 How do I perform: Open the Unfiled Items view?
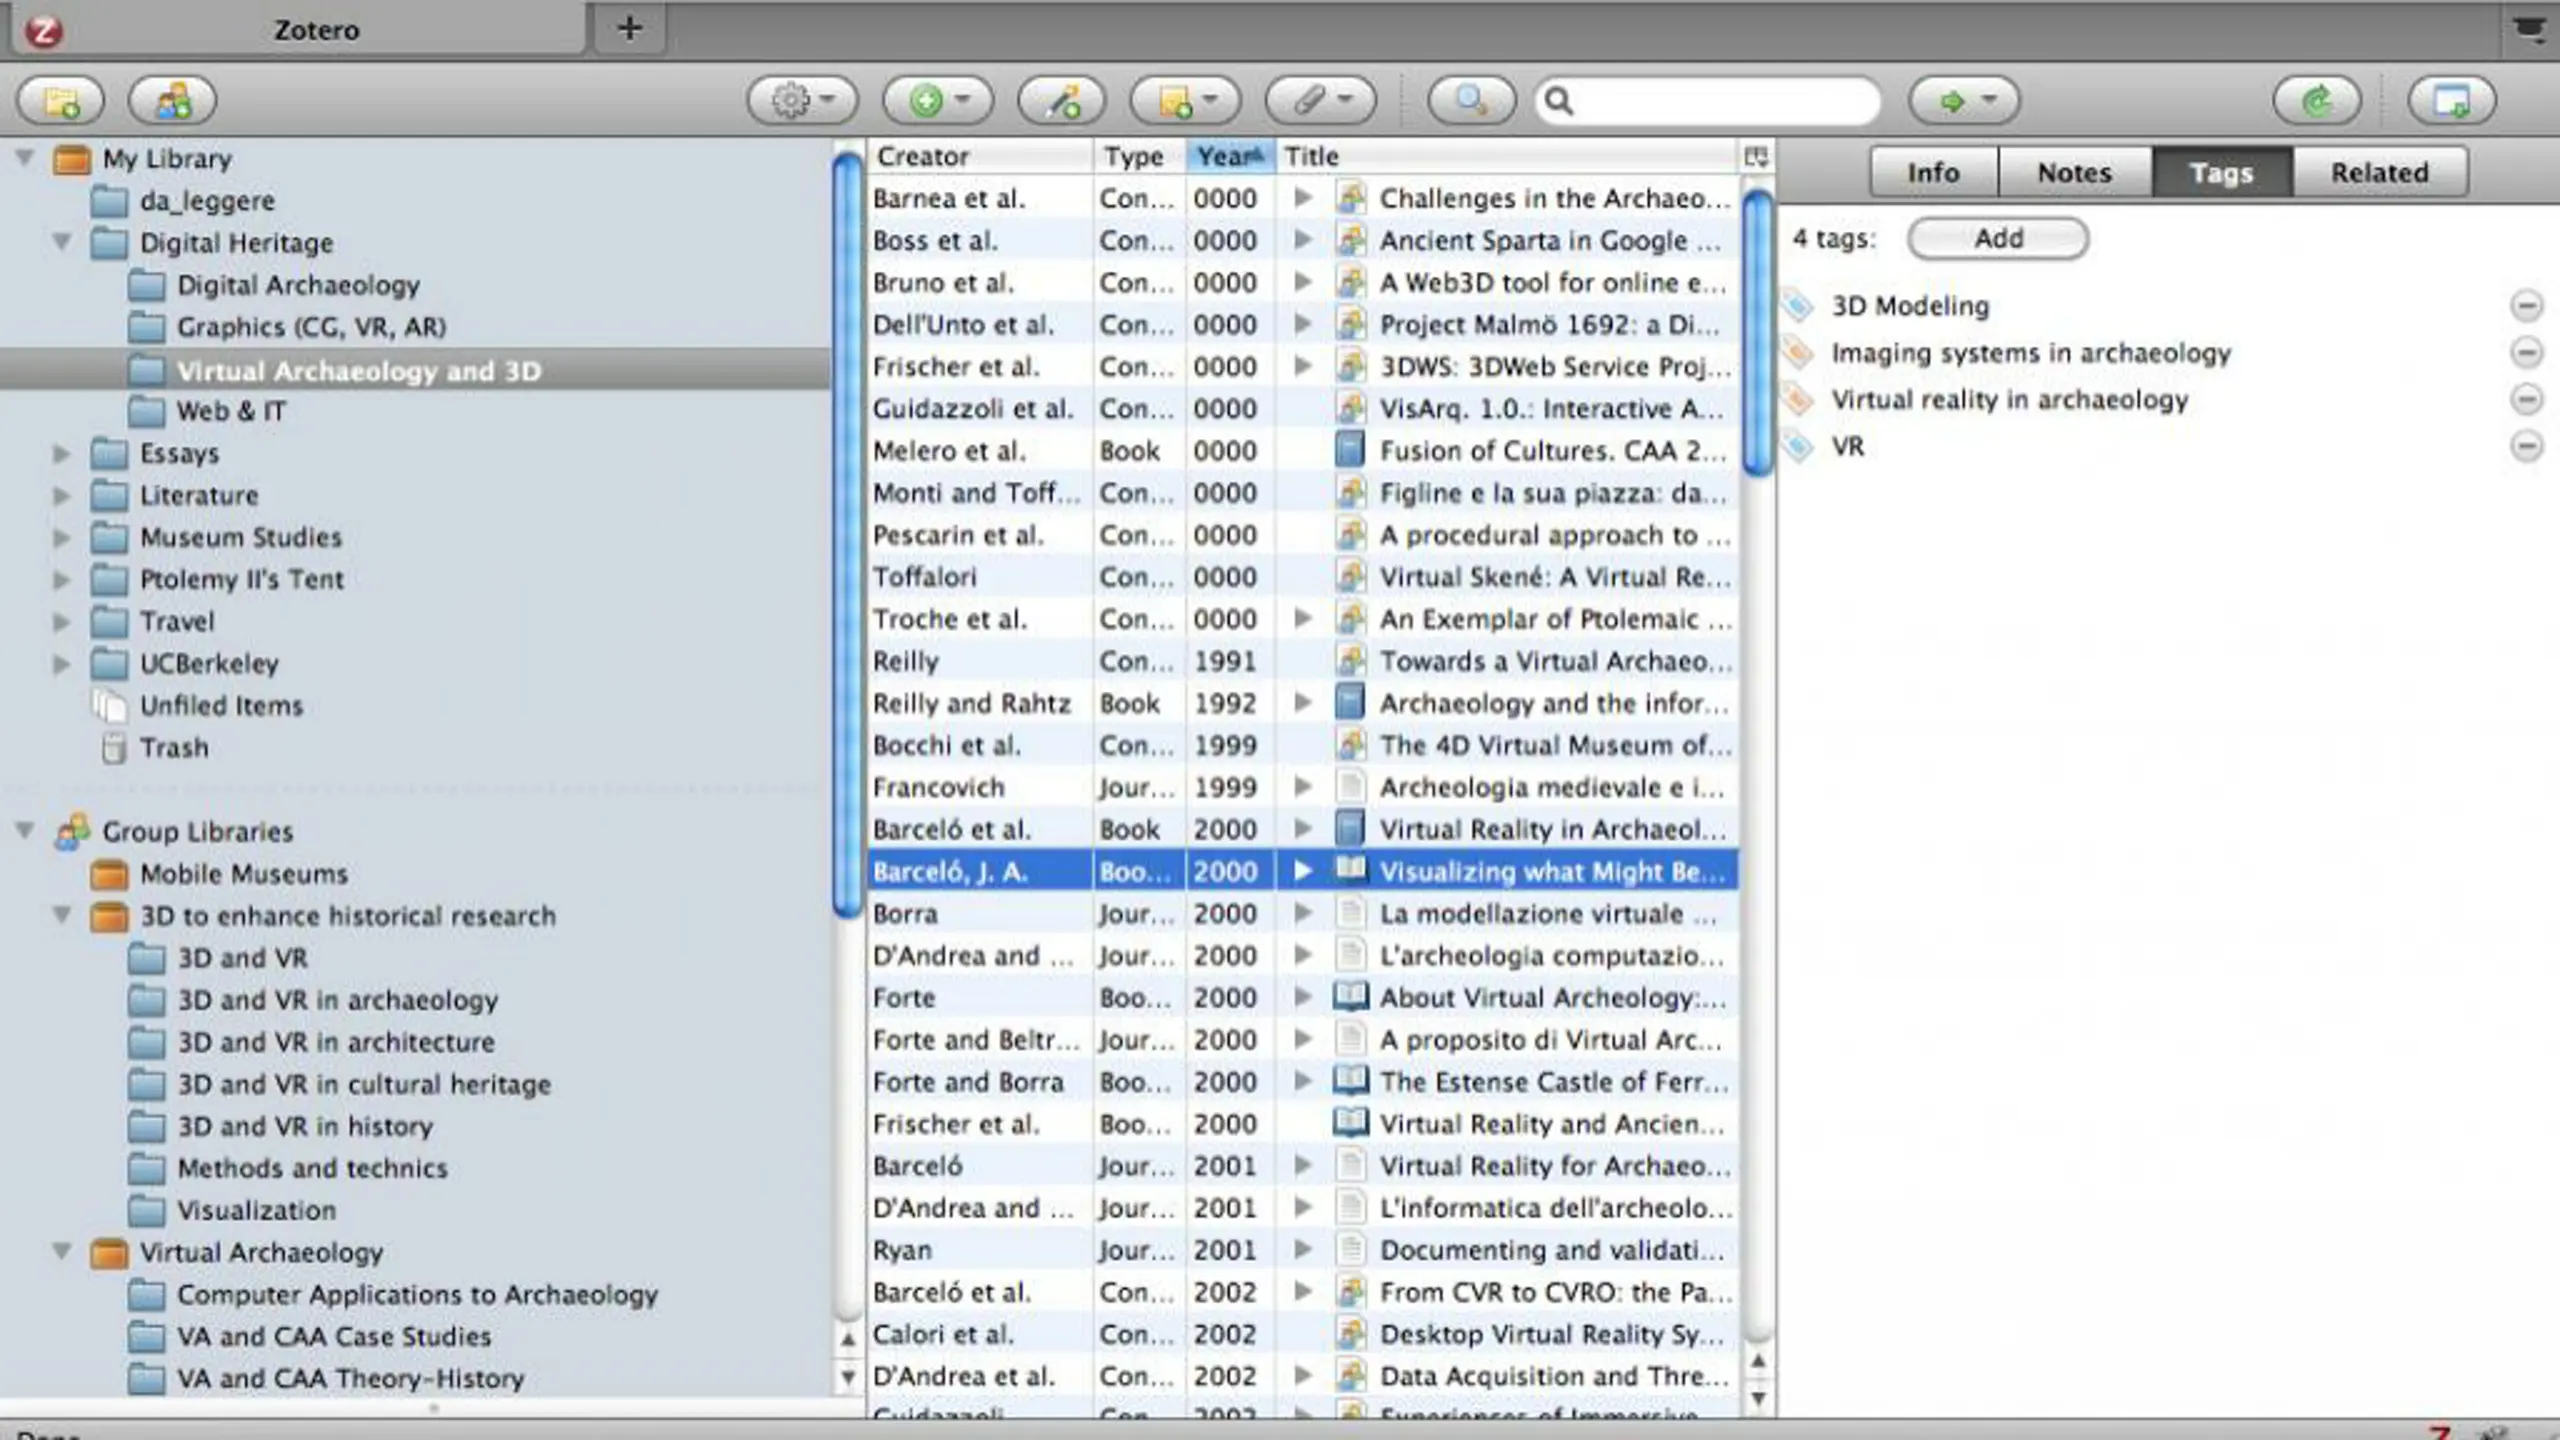pyautogui.click(x=221, y=705)
